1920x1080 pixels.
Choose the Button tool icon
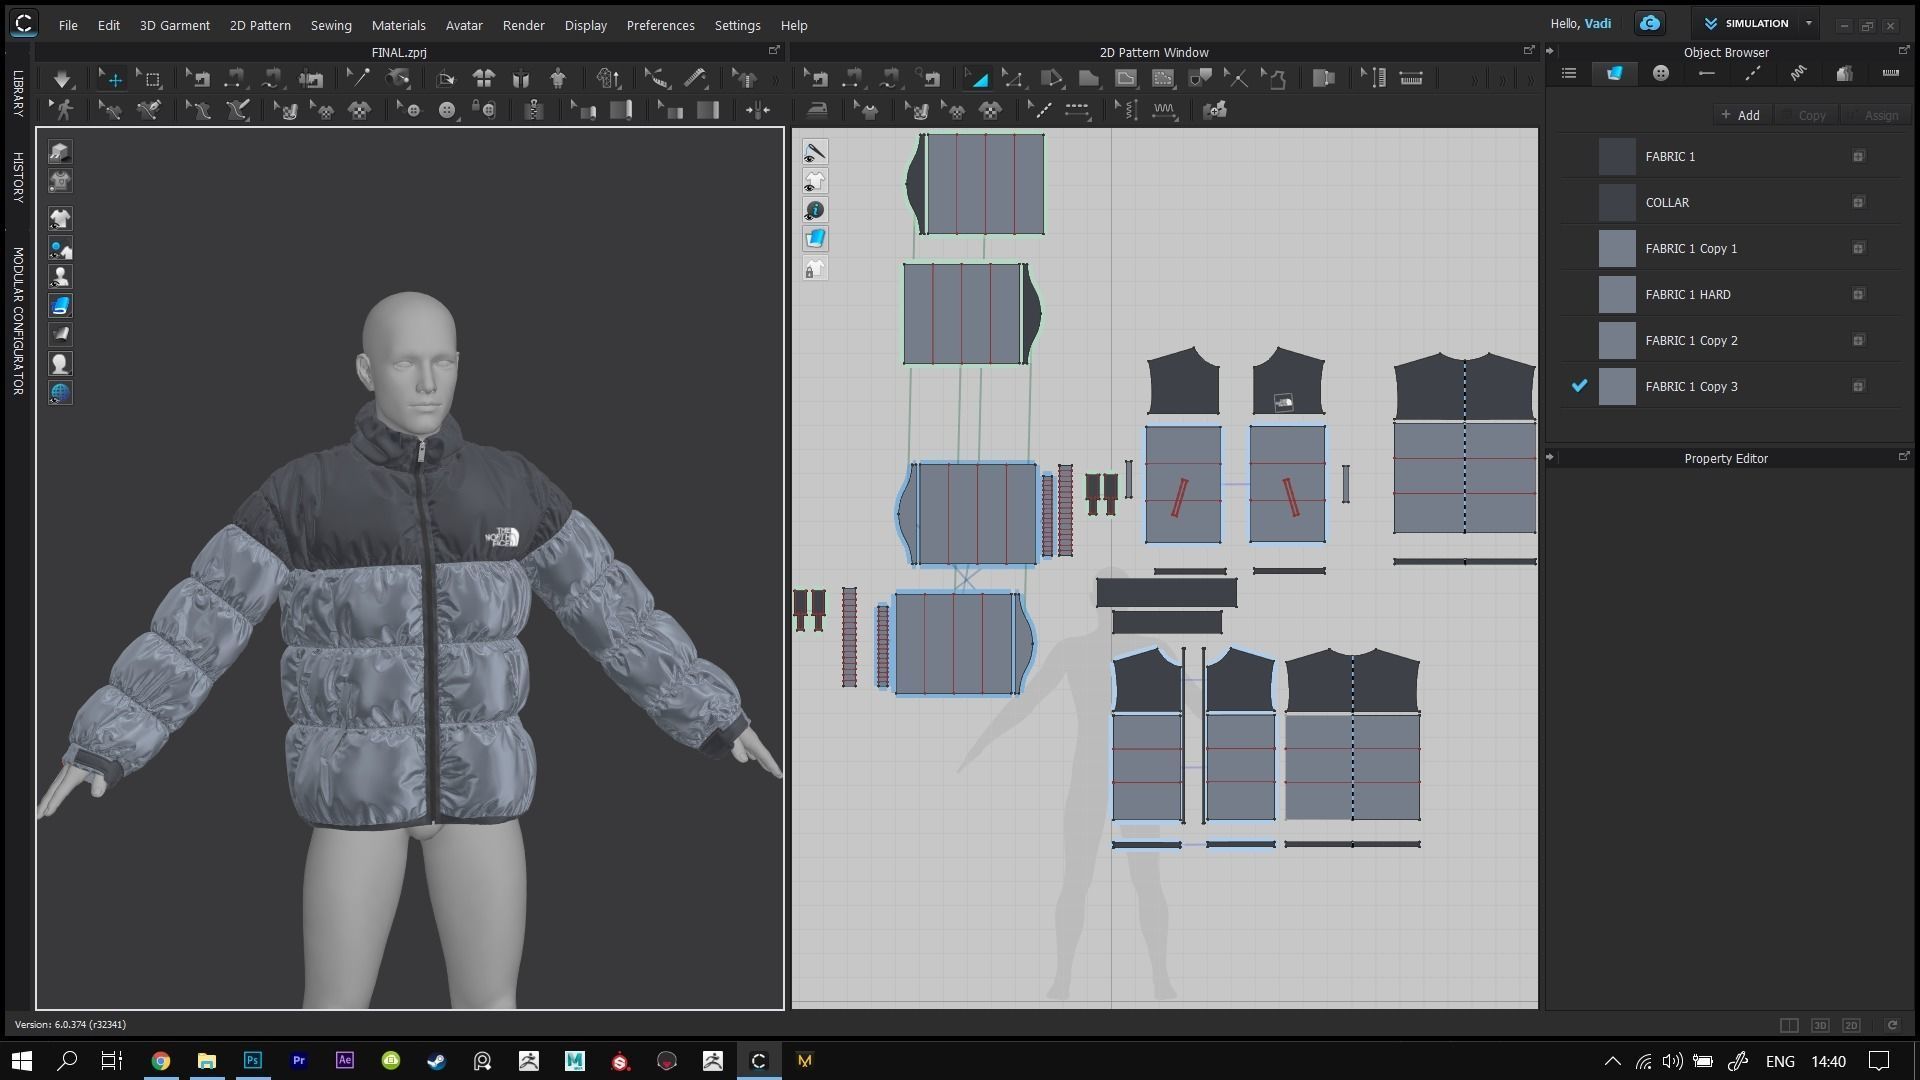(446, 110)
